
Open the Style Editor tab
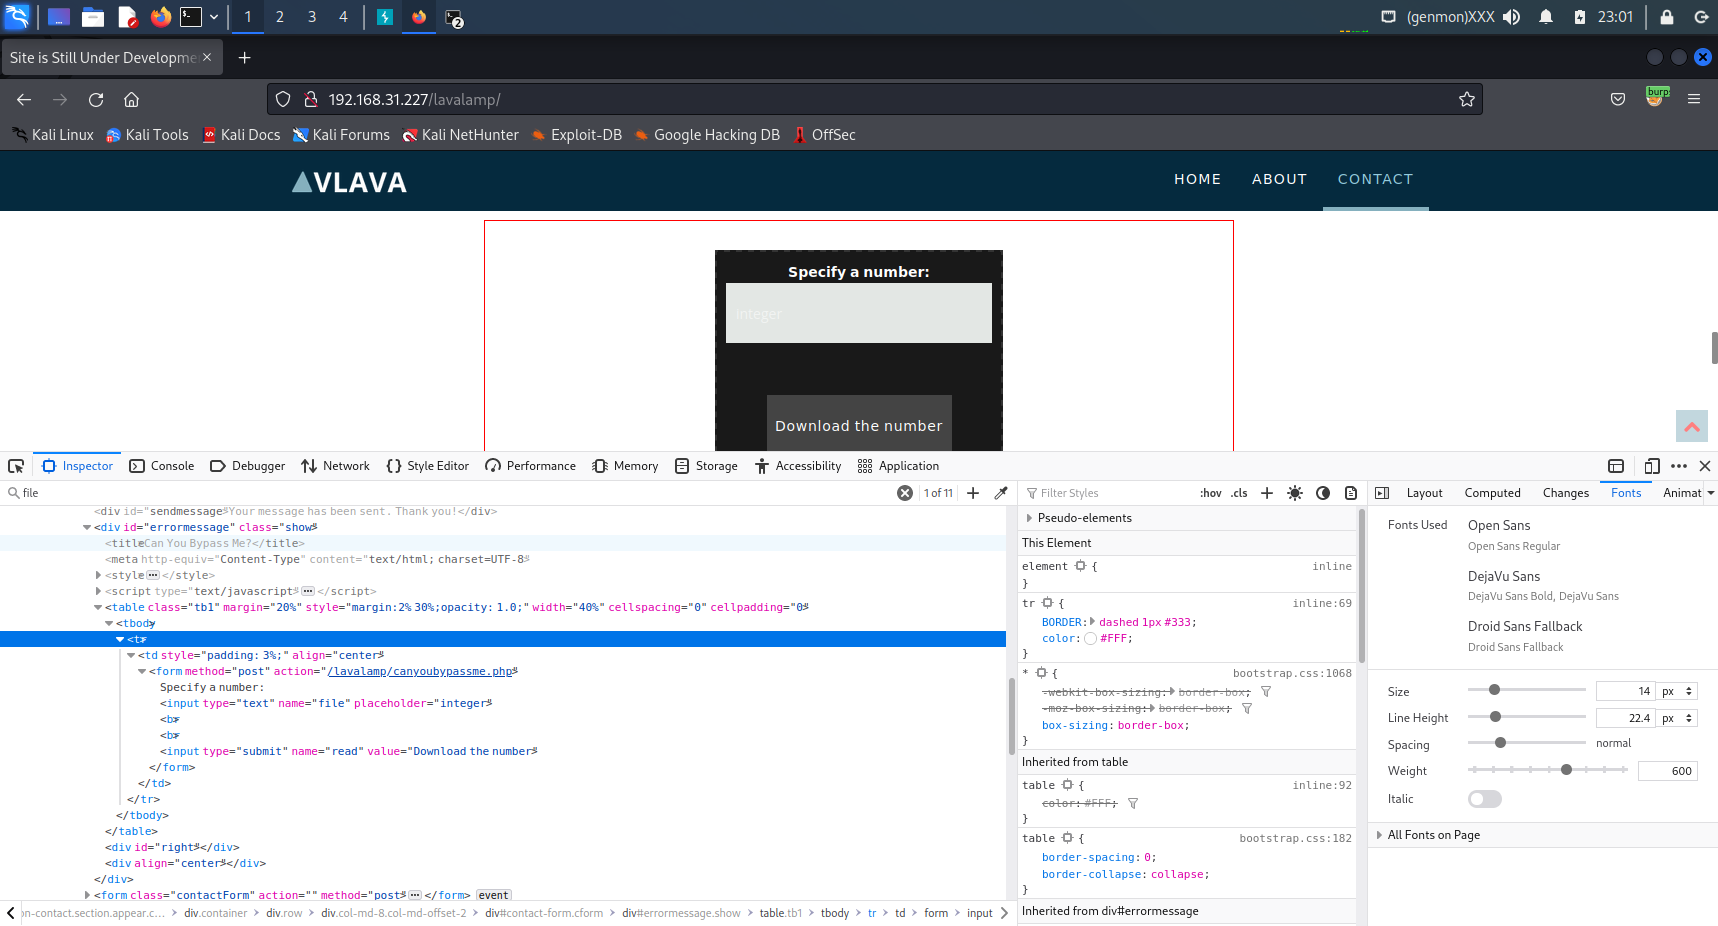[427, 466]
